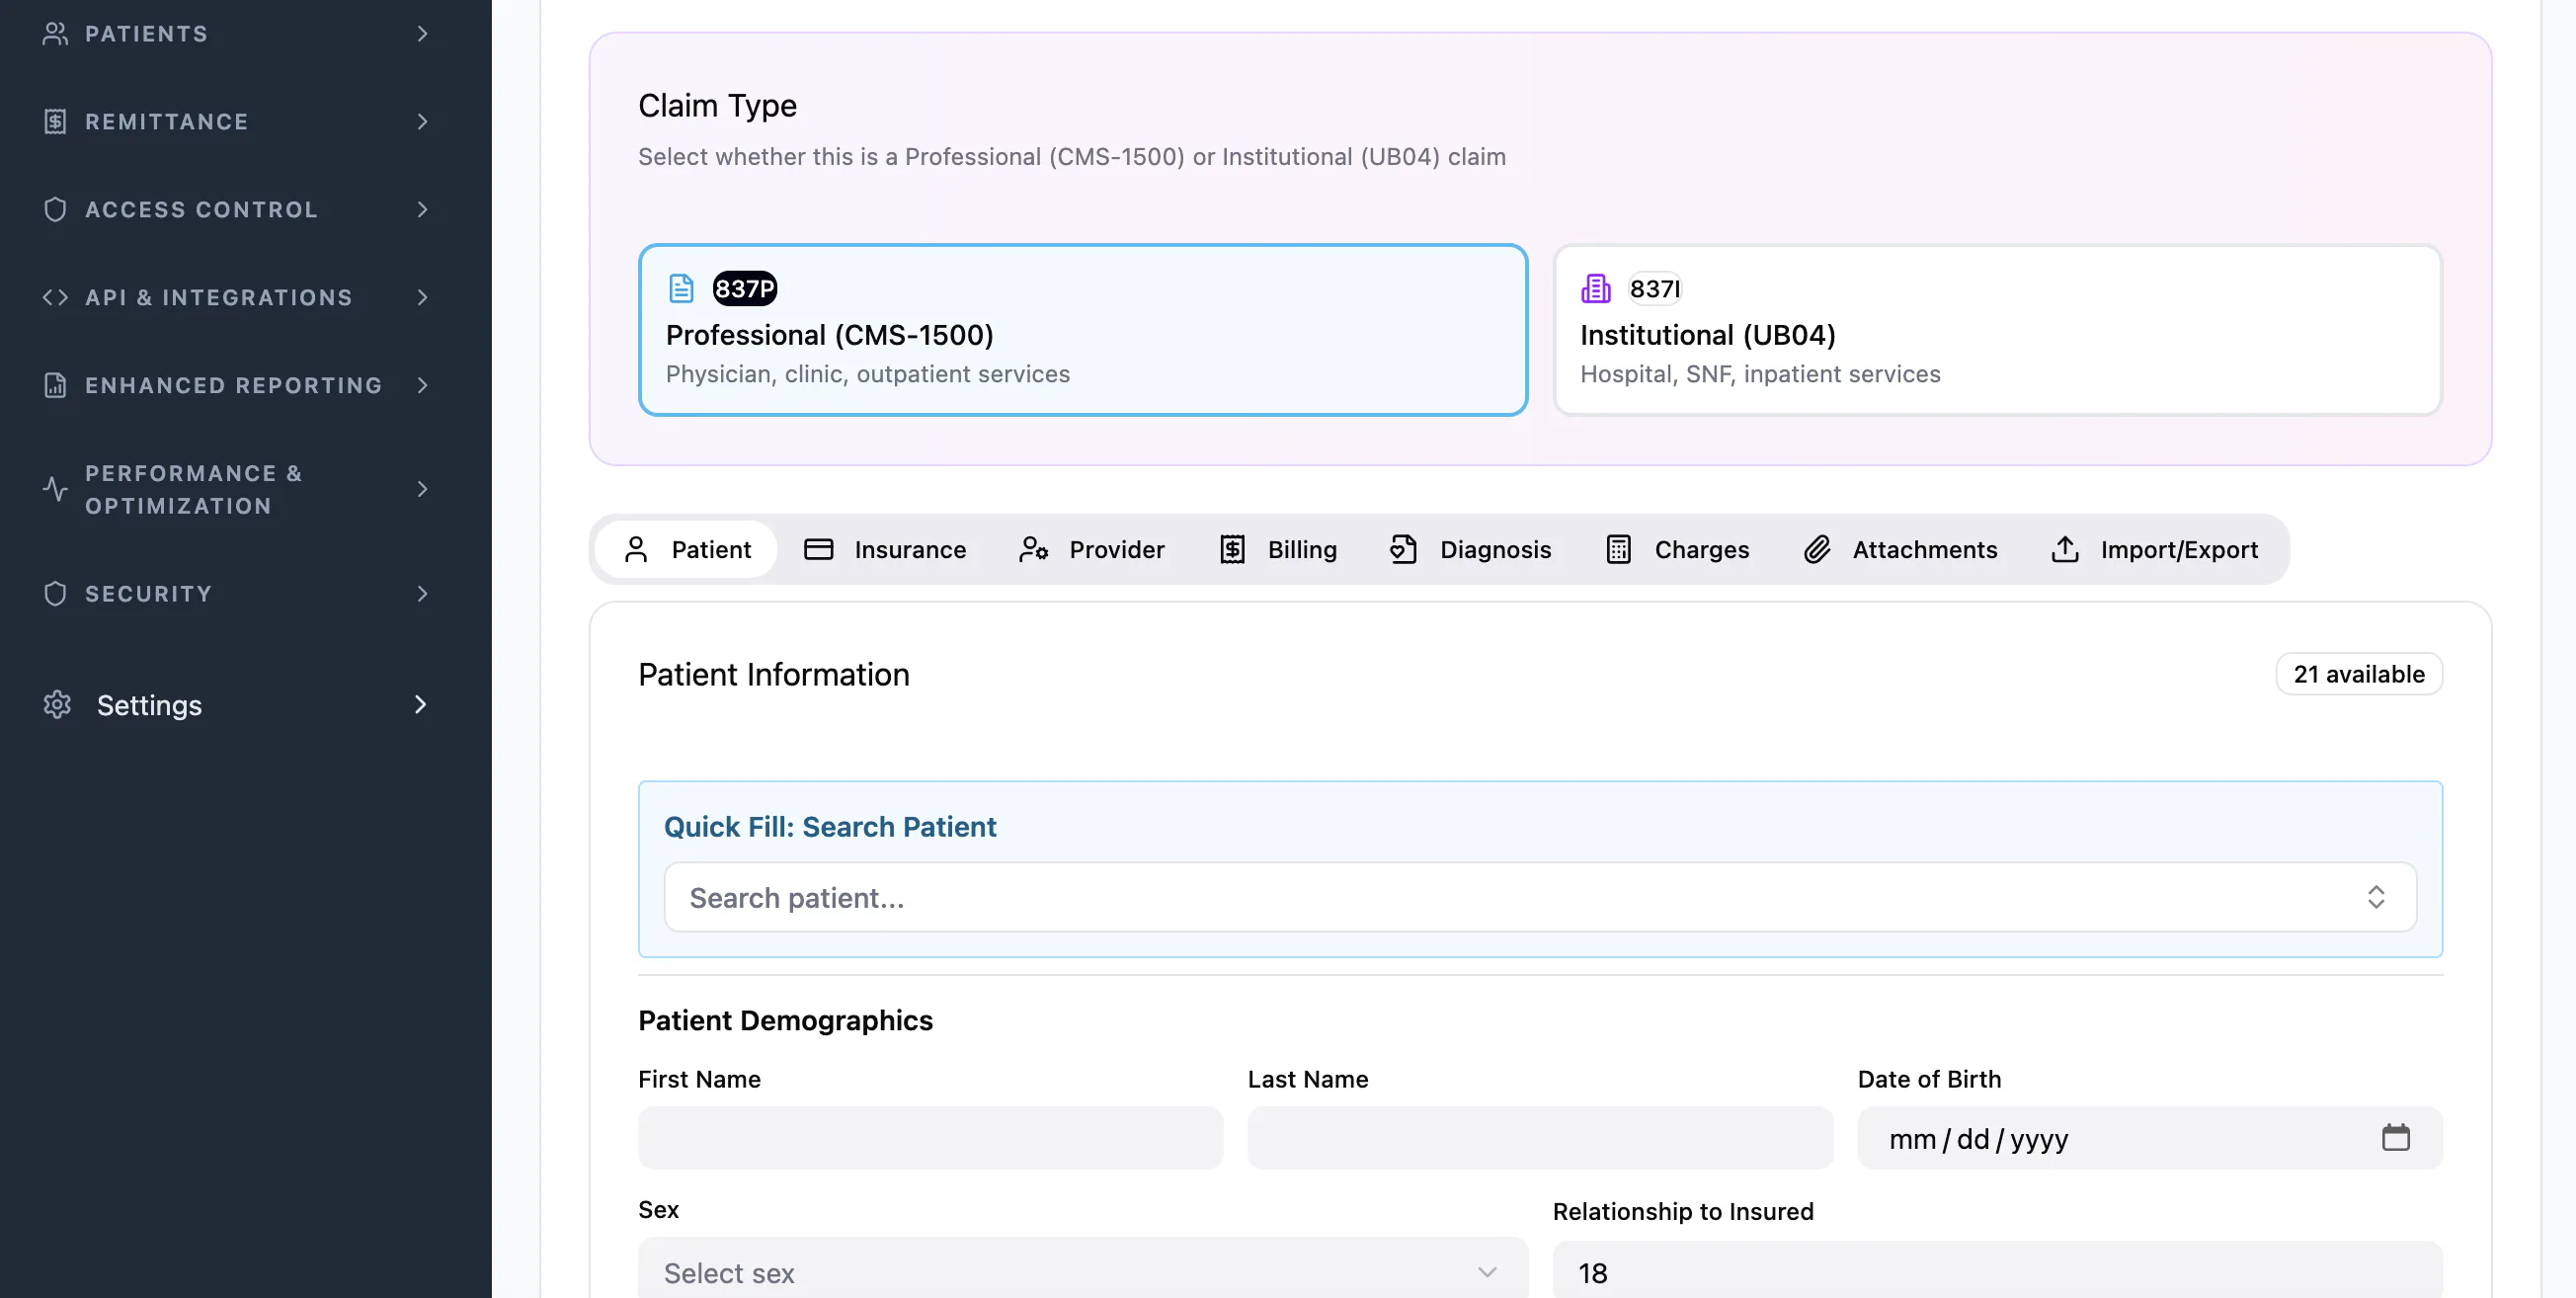Image resolution: width=2576 pixels, height=1298 pixels.
Task: Click the Quick Fill: Search Patient heading
Action: (x=830, y=827)
